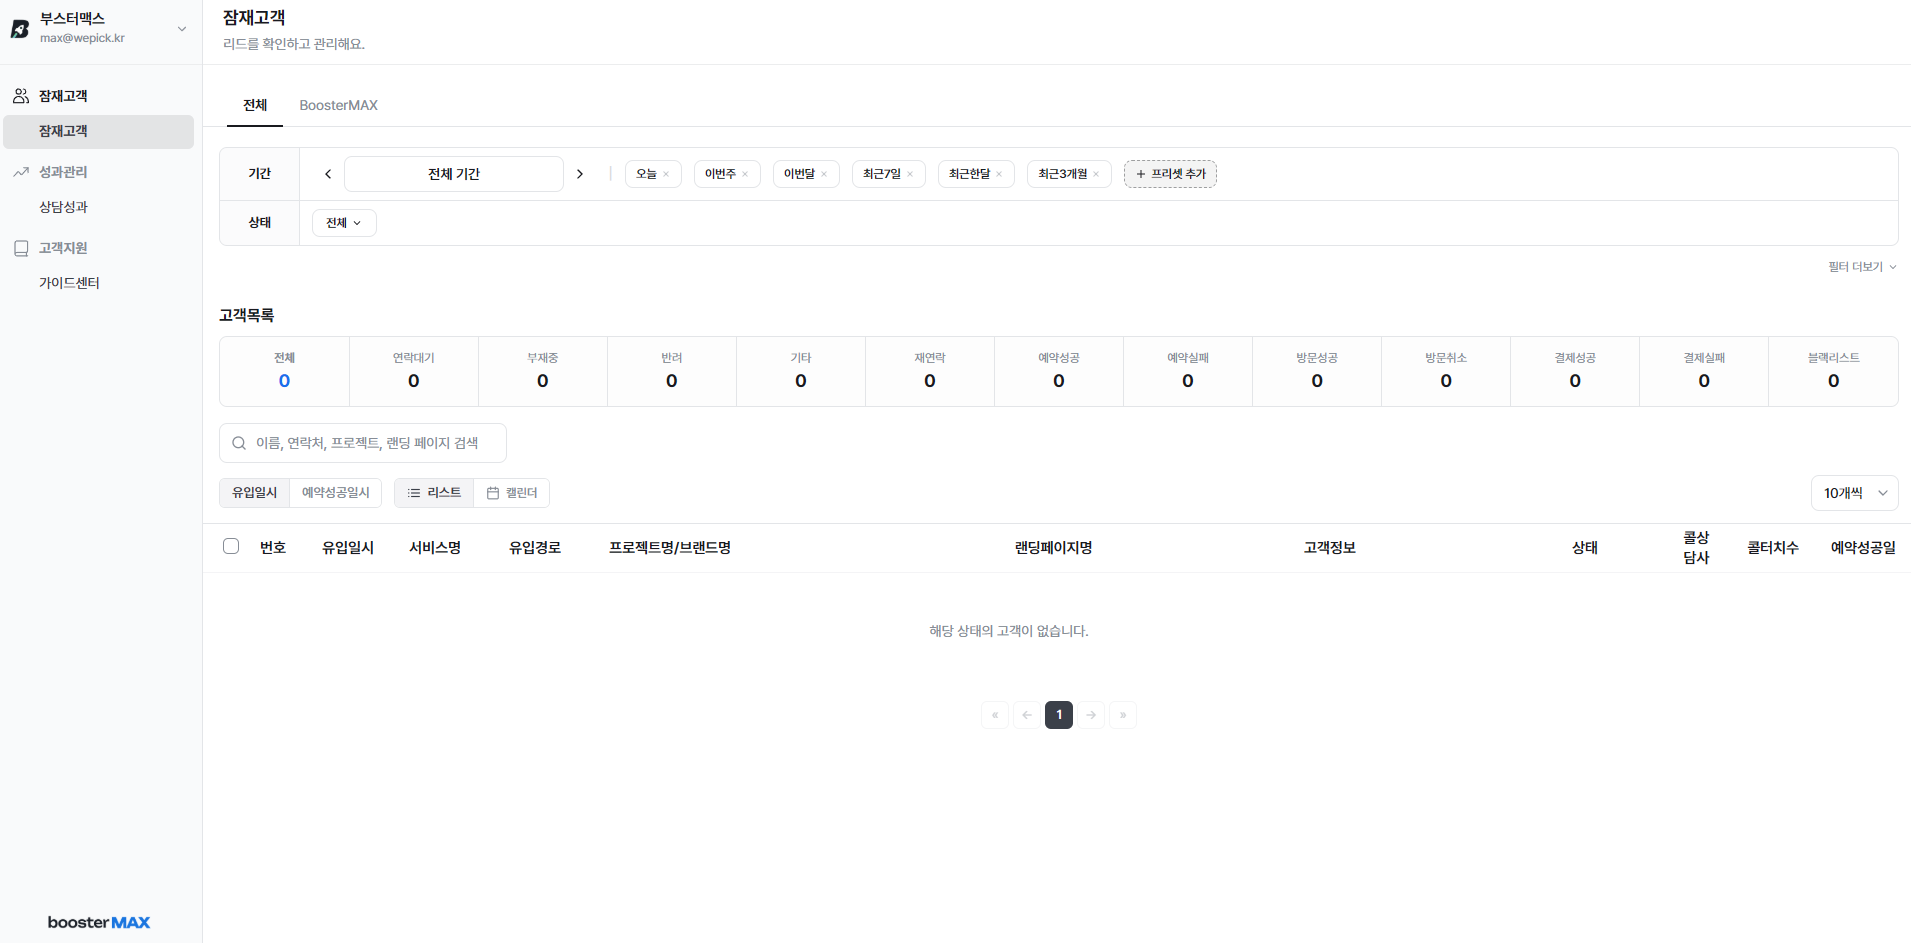This screenshot has width=1911, height=943.
Task: Apply the 최근7일 period preset
Action: pos(882,174)
